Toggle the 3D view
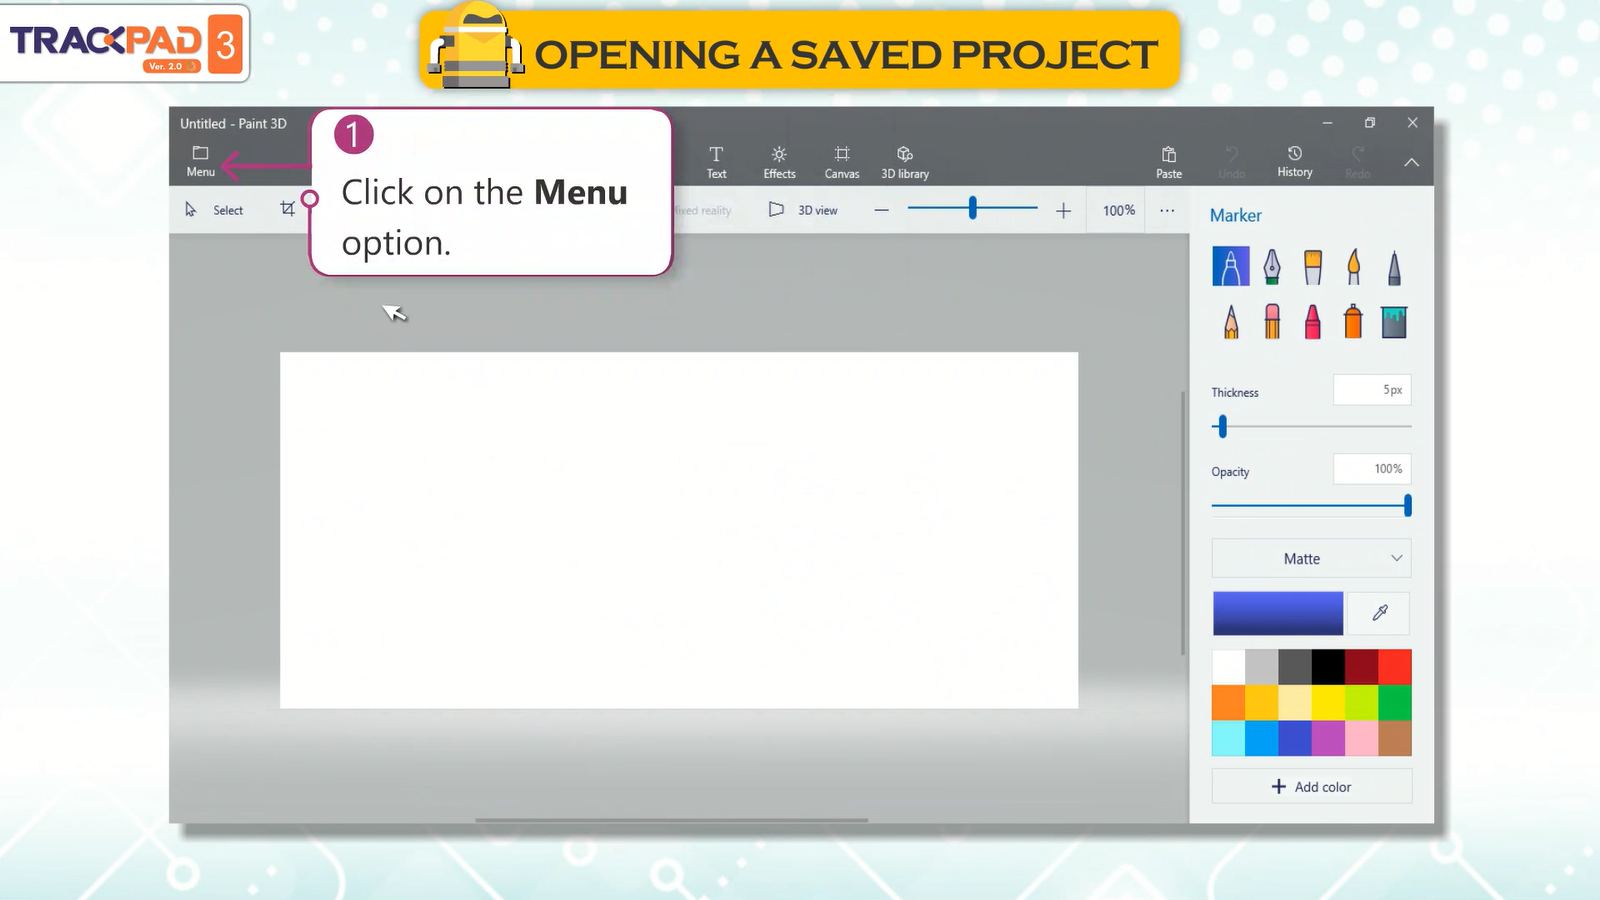Screen dimensions: 1600x900 pyautogui.click(x=803, y=210)
